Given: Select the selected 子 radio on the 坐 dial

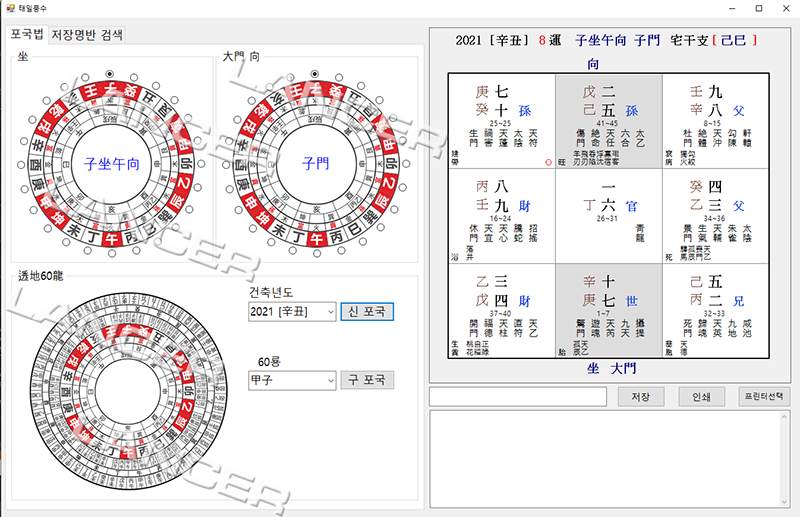Looking at the screenshot, I should click(x=110, y=74).
